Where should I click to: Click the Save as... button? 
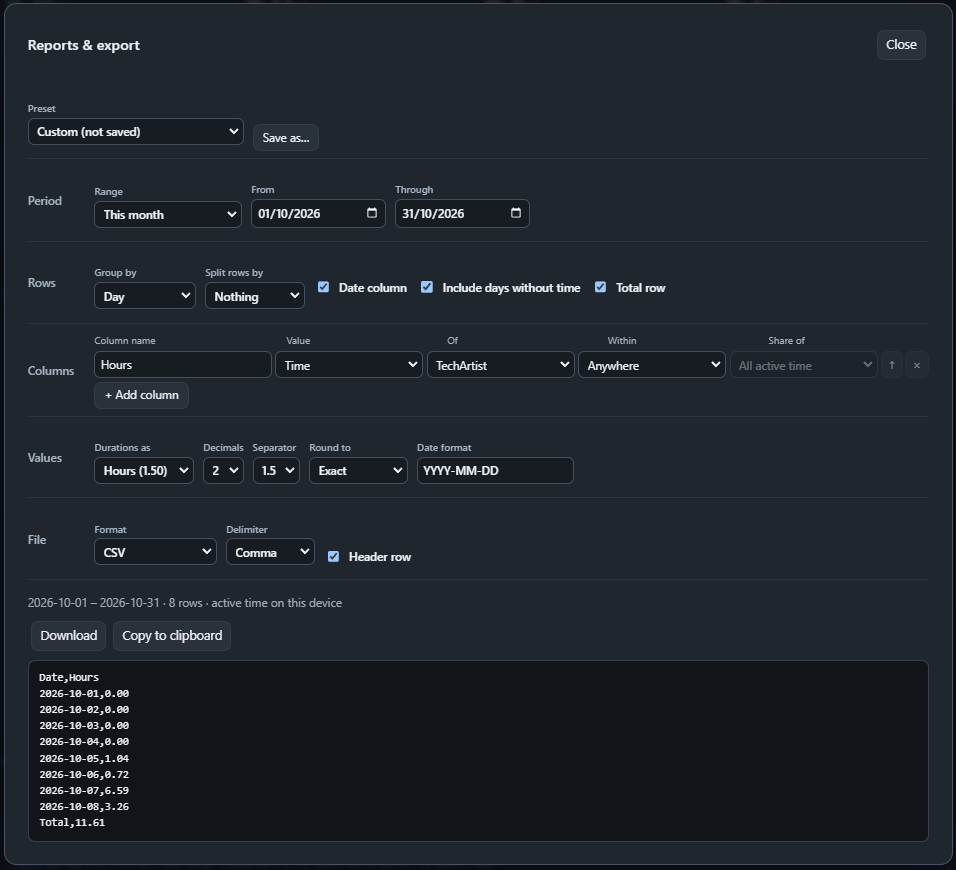(286, 138)
